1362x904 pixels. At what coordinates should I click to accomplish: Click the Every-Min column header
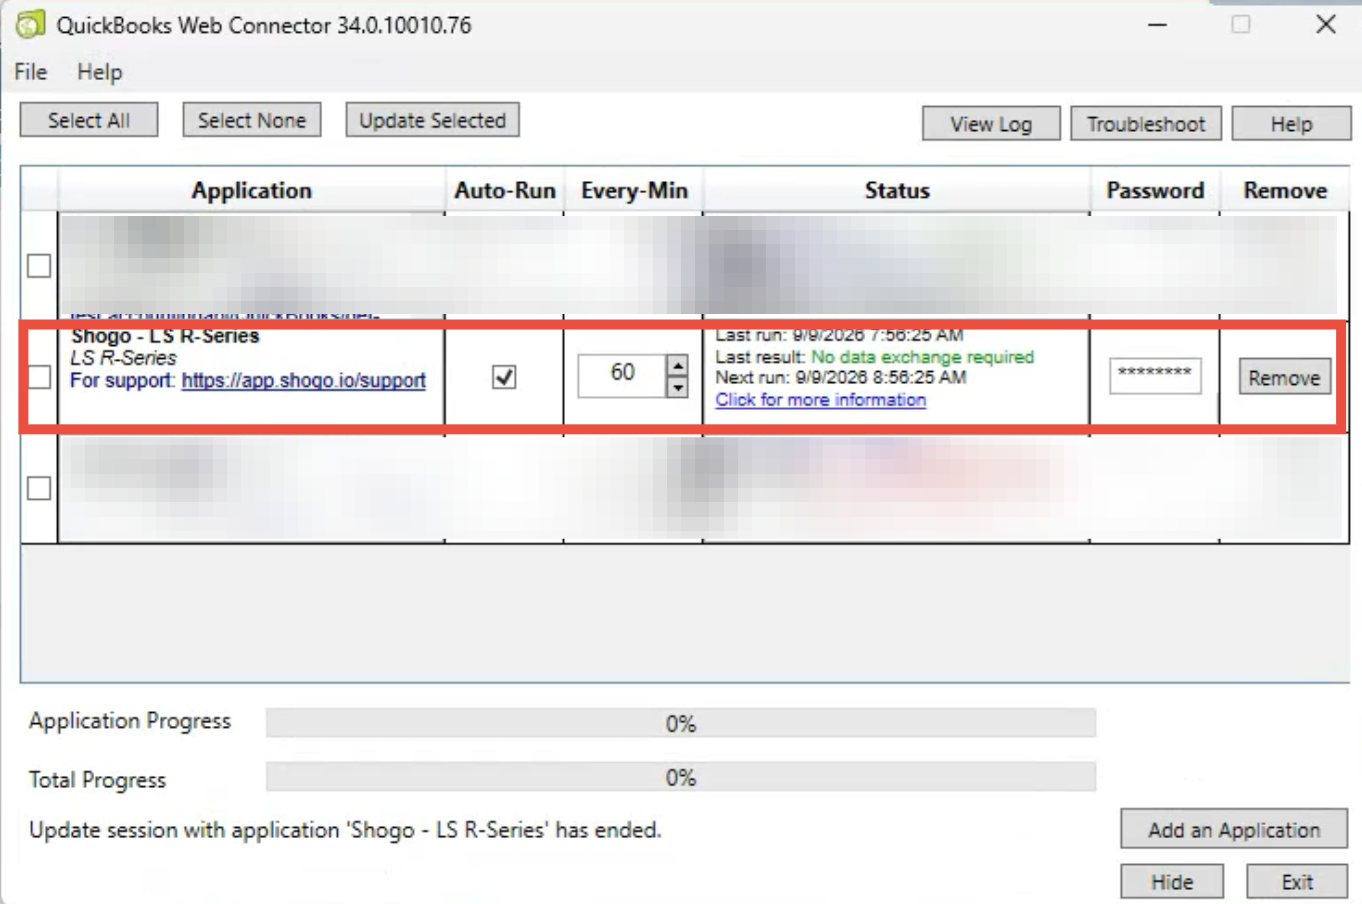(634, 190)
